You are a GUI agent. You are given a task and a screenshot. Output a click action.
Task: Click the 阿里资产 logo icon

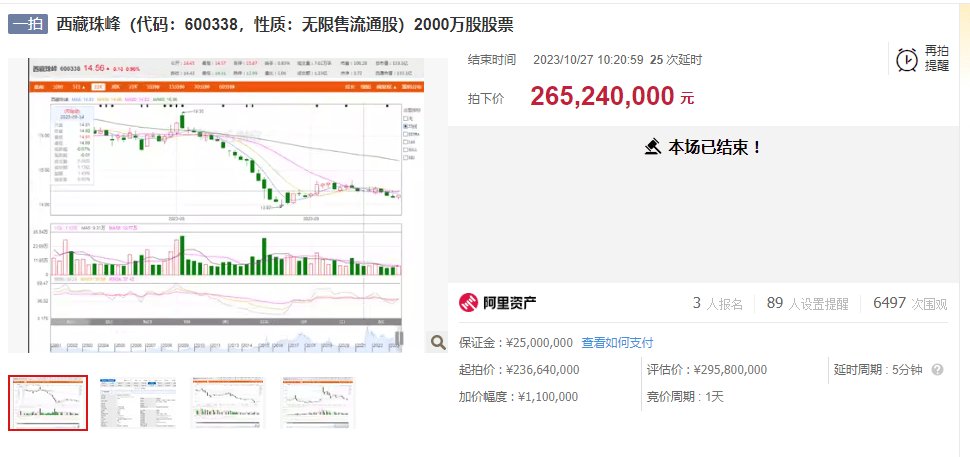click(468, 302)
